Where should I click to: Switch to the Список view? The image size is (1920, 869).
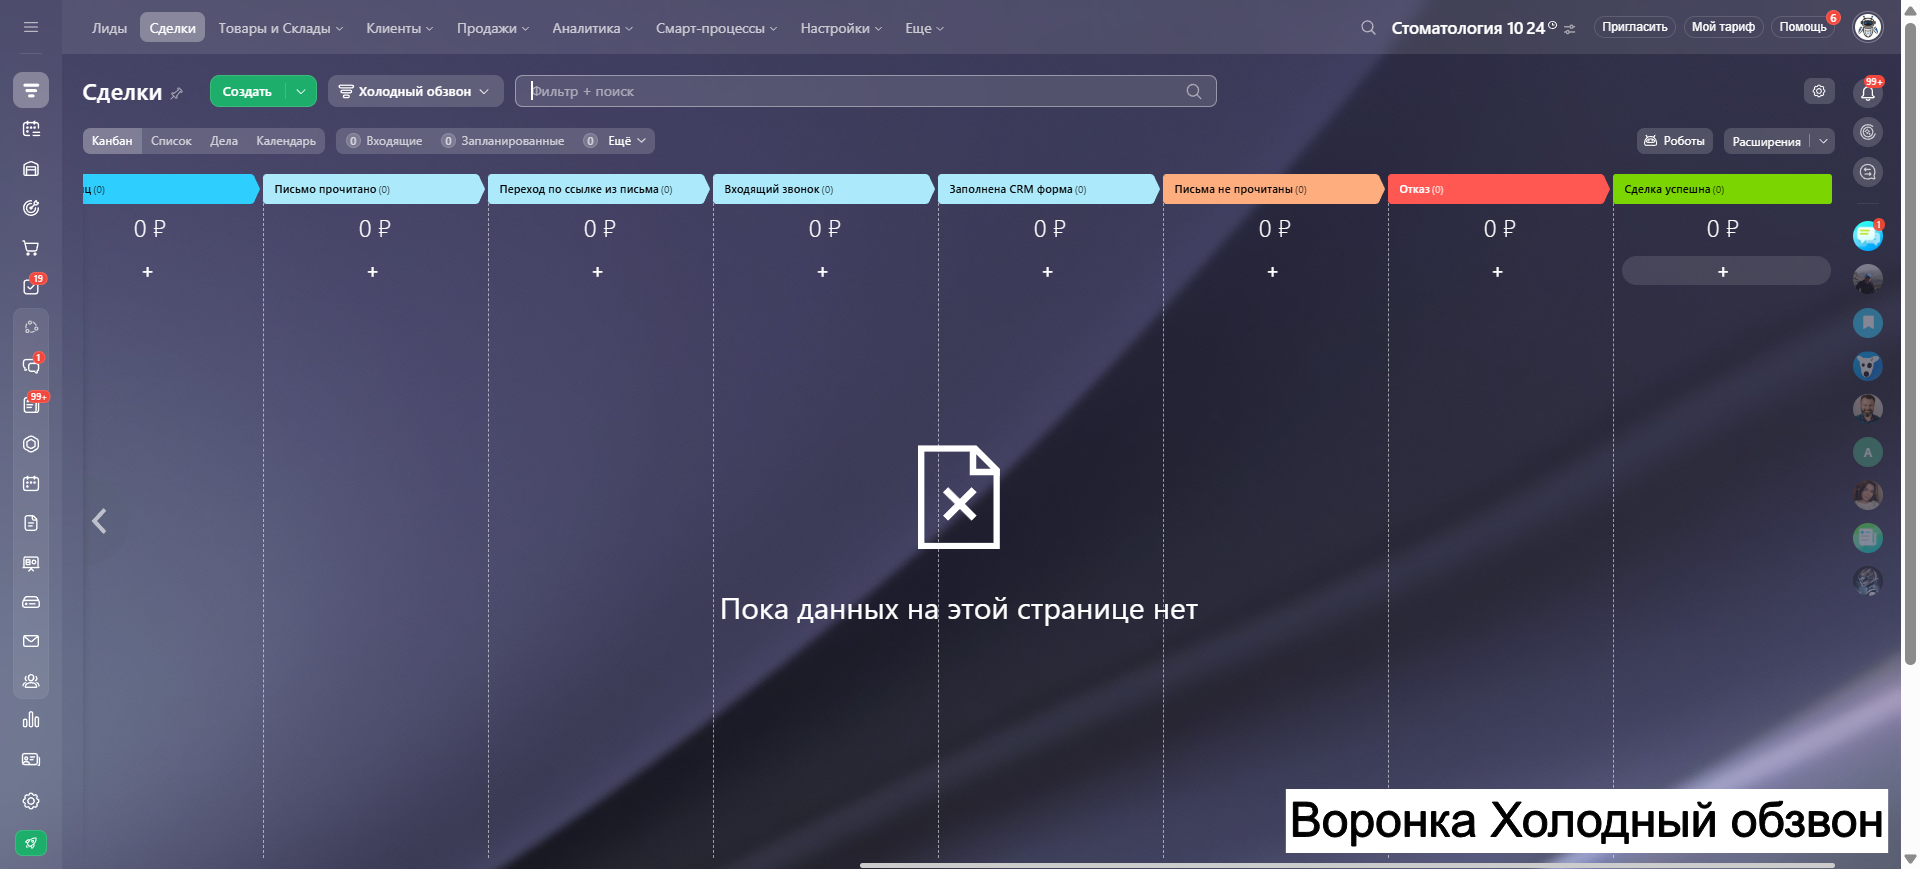coord(171,141)
